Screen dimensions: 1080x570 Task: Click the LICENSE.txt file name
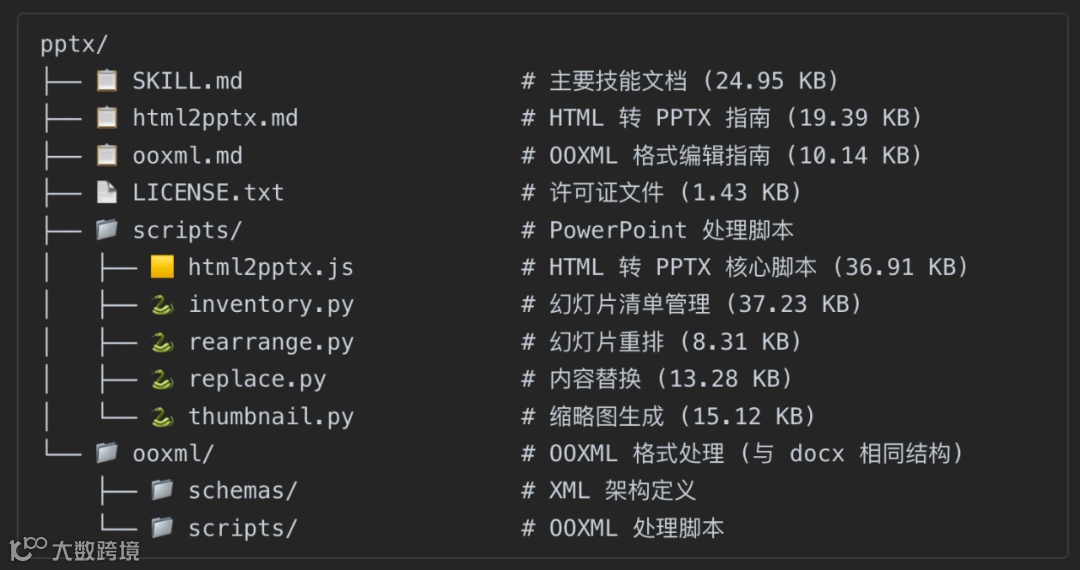[209, 193]
